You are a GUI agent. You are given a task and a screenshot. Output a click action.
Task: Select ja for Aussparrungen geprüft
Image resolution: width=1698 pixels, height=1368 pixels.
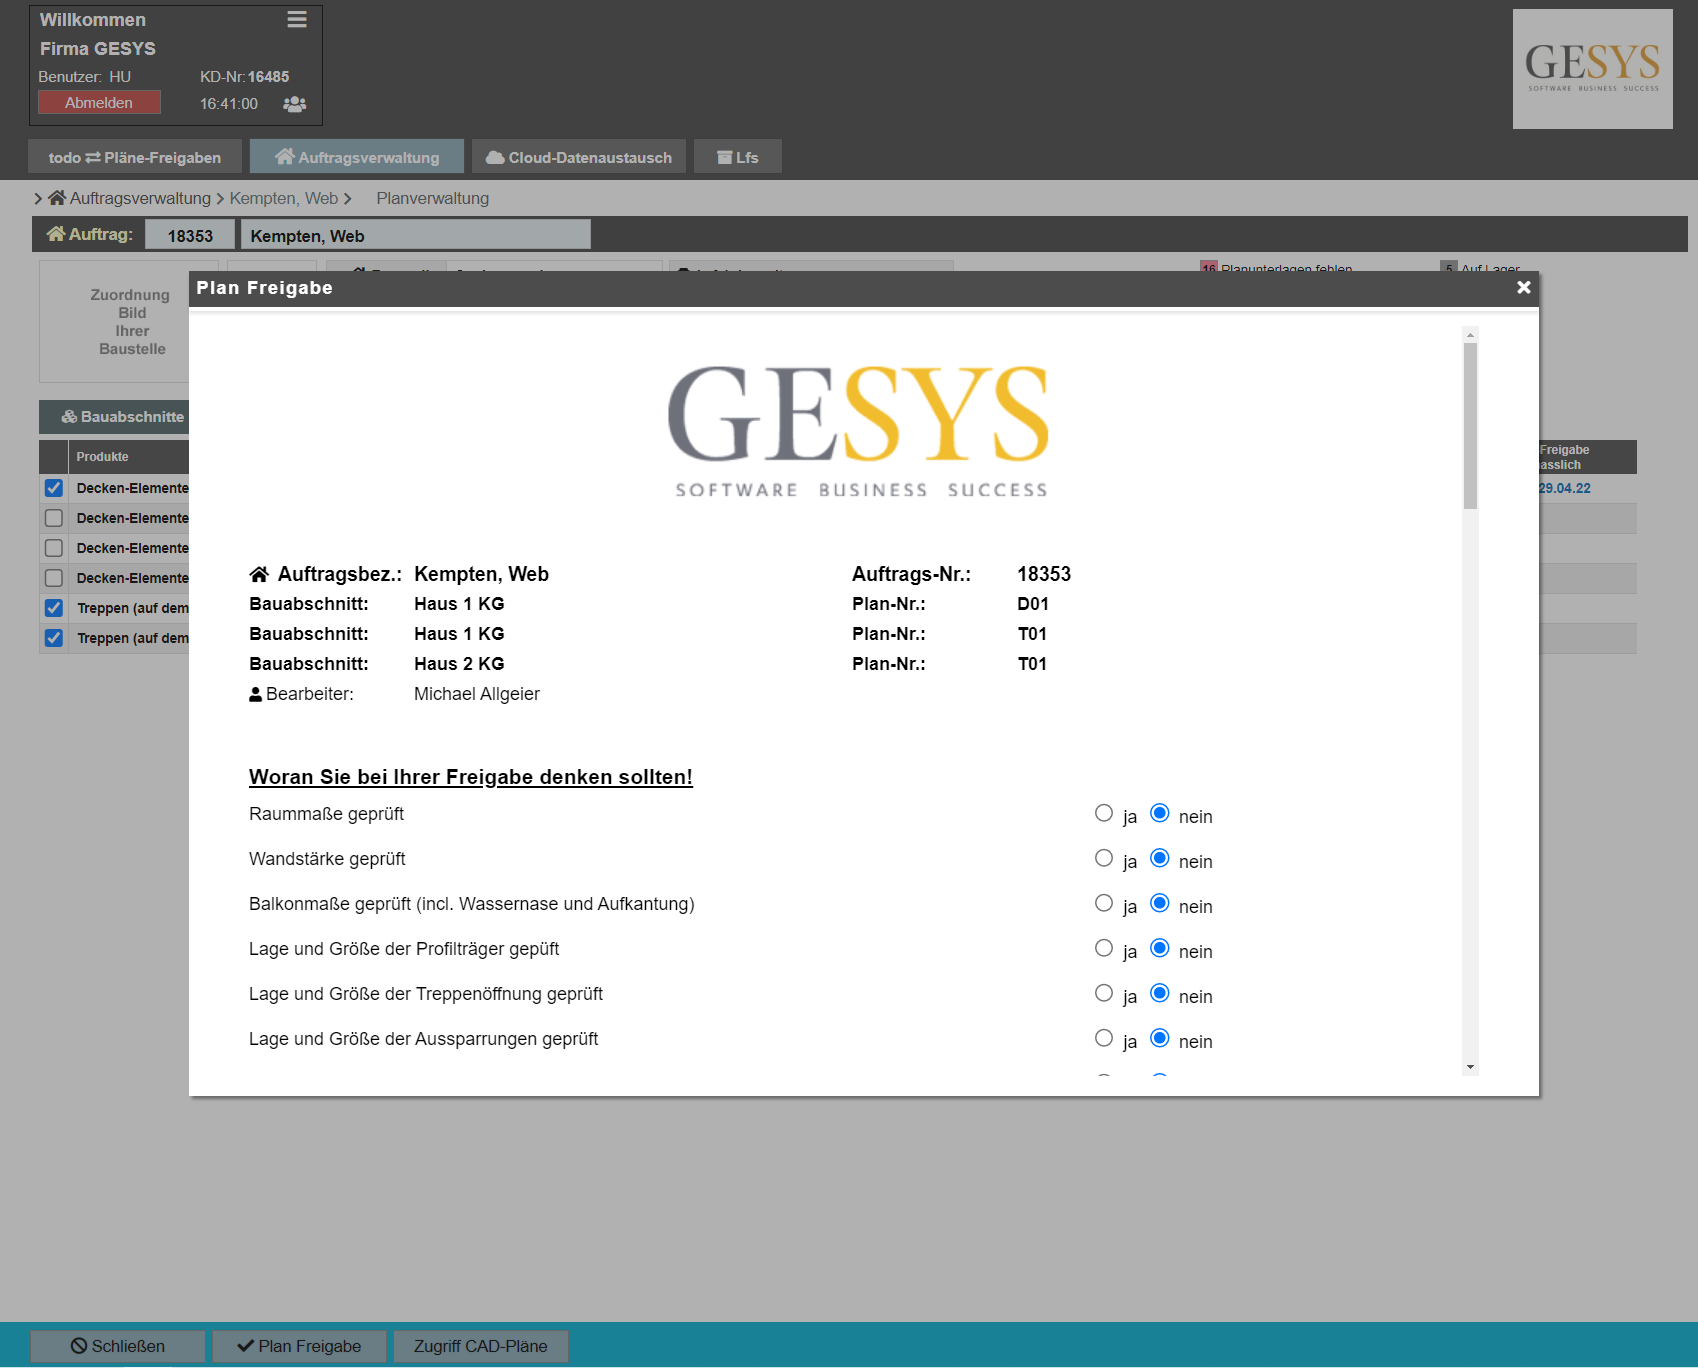pyautogui.click(x=1104, y=1038)
